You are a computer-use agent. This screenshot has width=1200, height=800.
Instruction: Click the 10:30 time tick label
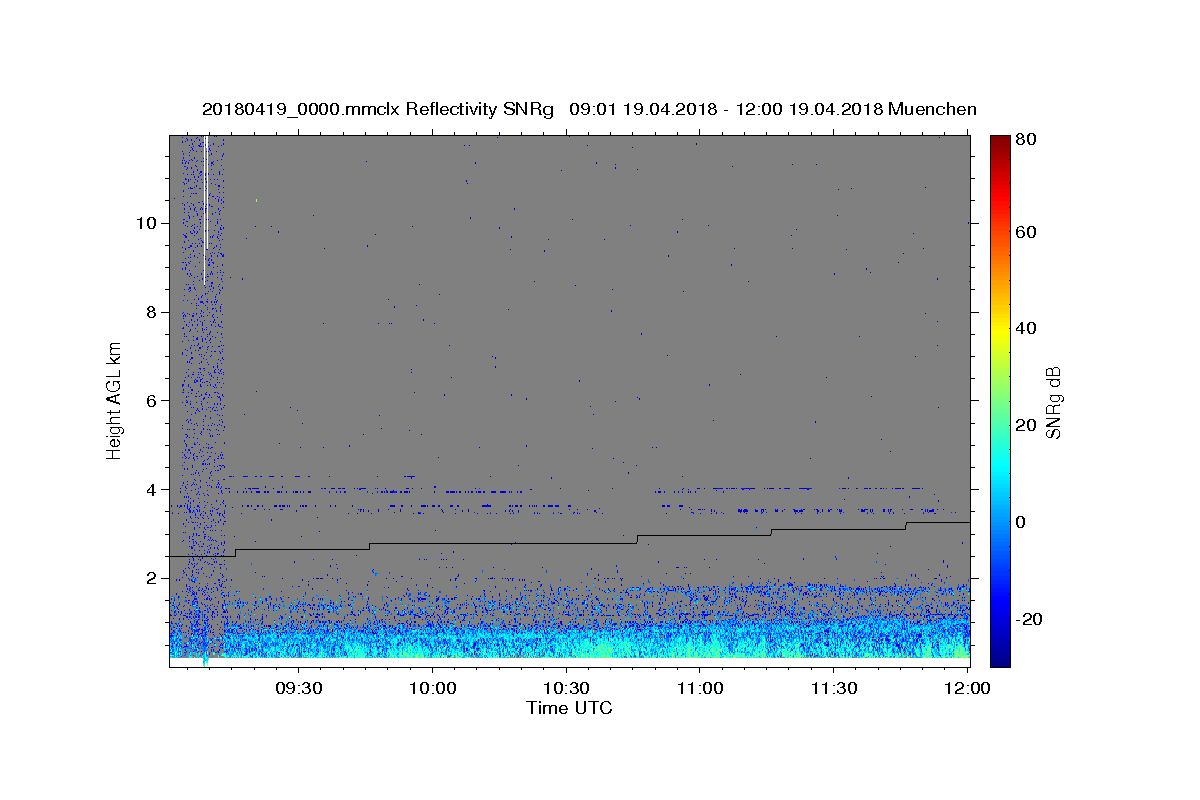click(566, 688)
